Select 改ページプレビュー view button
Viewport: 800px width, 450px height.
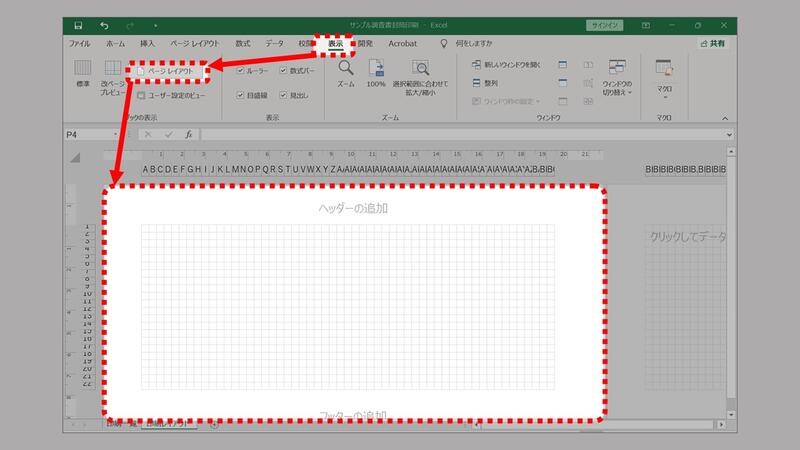click(x=113, y=78)
